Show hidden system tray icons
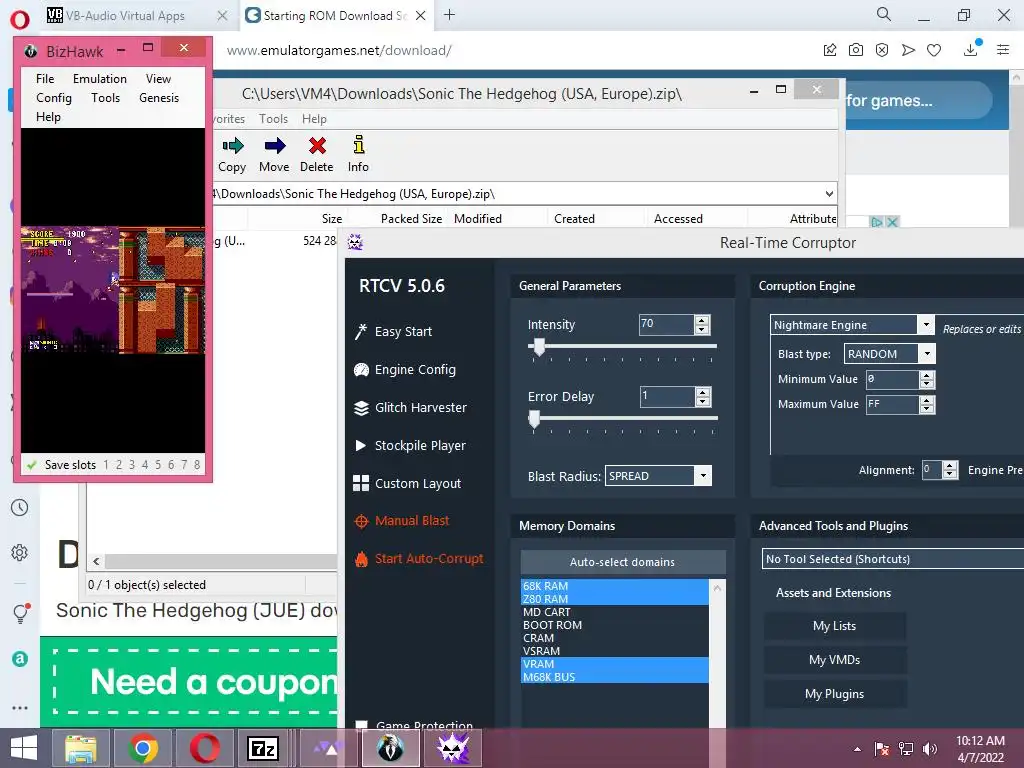Image resolution: width=1024 pixels, height=768 pixels. pyautogui.click(x=857, y=749)
